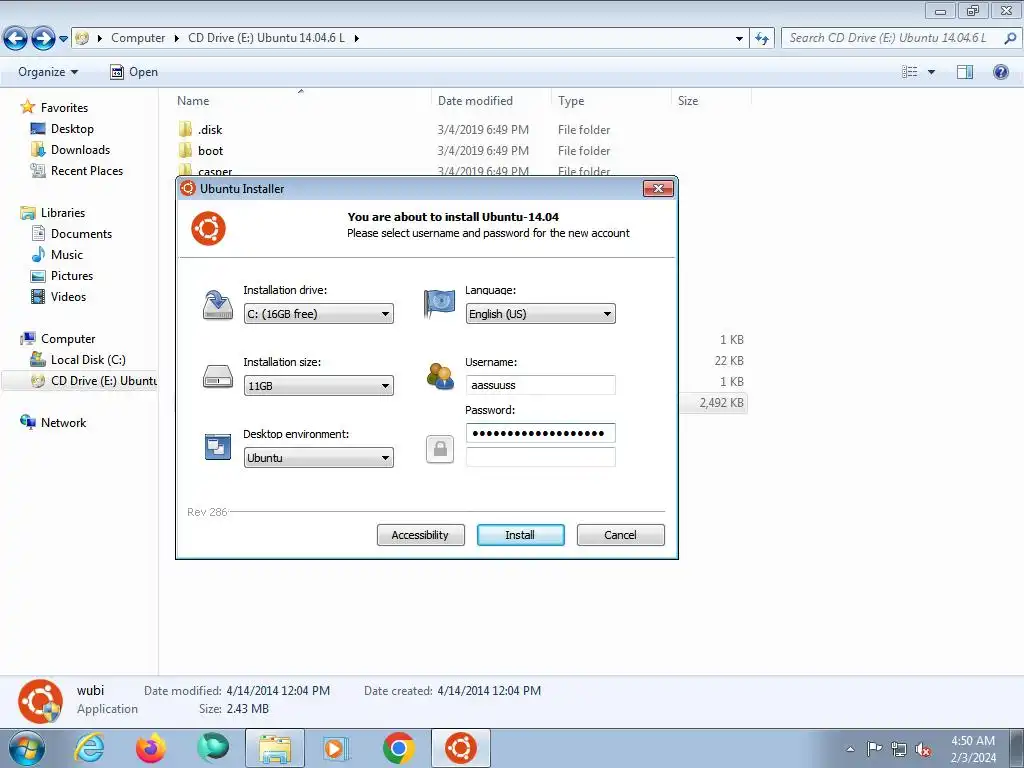The width and height of the screenshot is (1024, 768).
Task: Click the hard disk installation size icon
Action: (x=217, y=377)
